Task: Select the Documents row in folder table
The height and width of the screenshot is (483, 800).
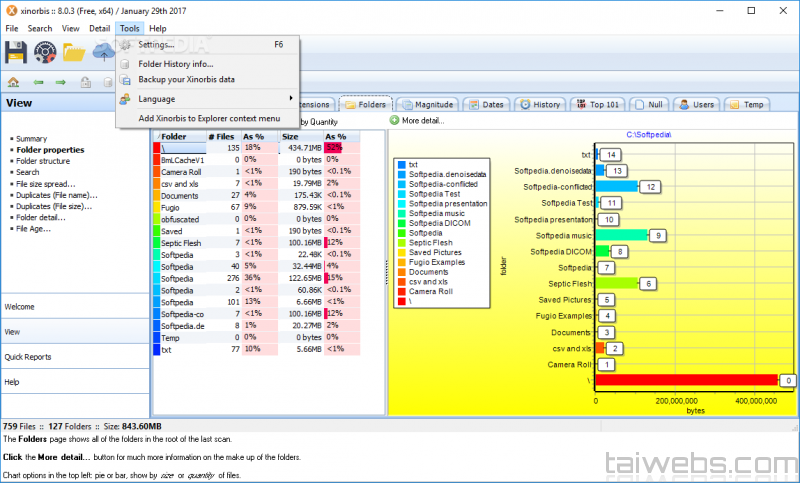Action: pyautogui.click(x=180, y=195)
